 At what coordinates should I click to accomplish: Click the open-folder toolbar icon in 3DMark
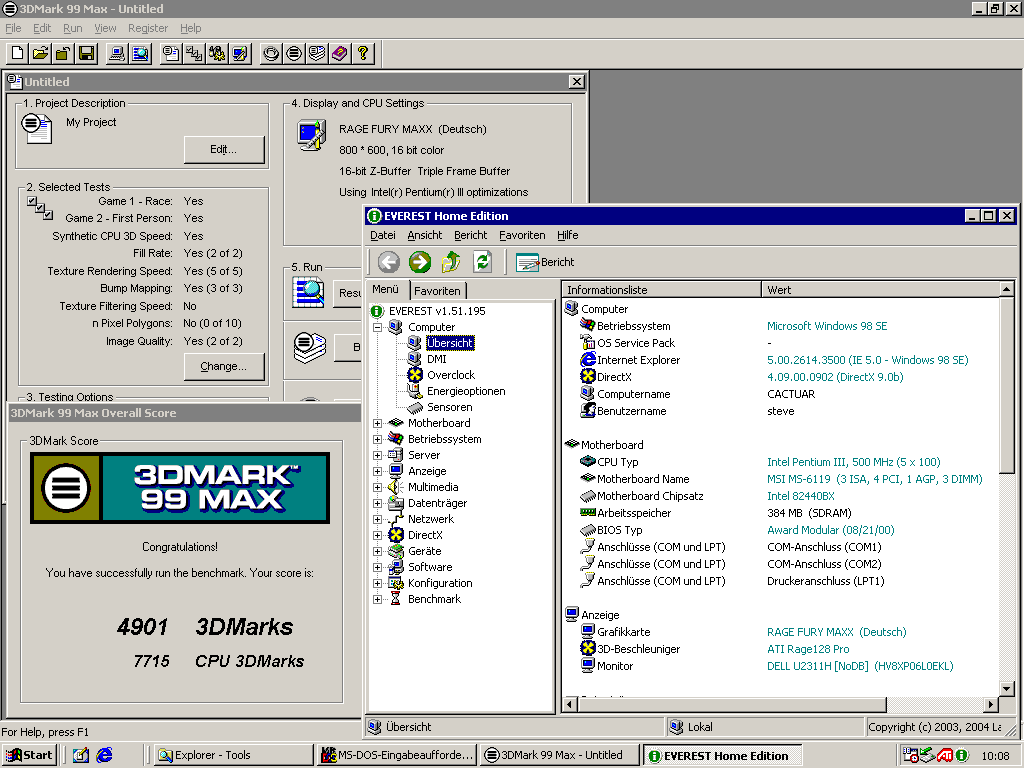click(x=40, y=54)
